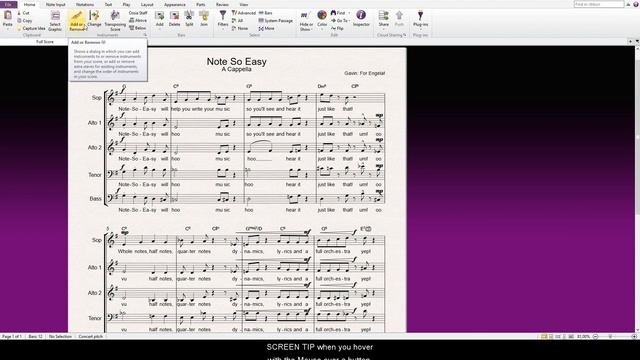Click the zoom in plus button
640x360 pixels.
(x=634, y=336)
